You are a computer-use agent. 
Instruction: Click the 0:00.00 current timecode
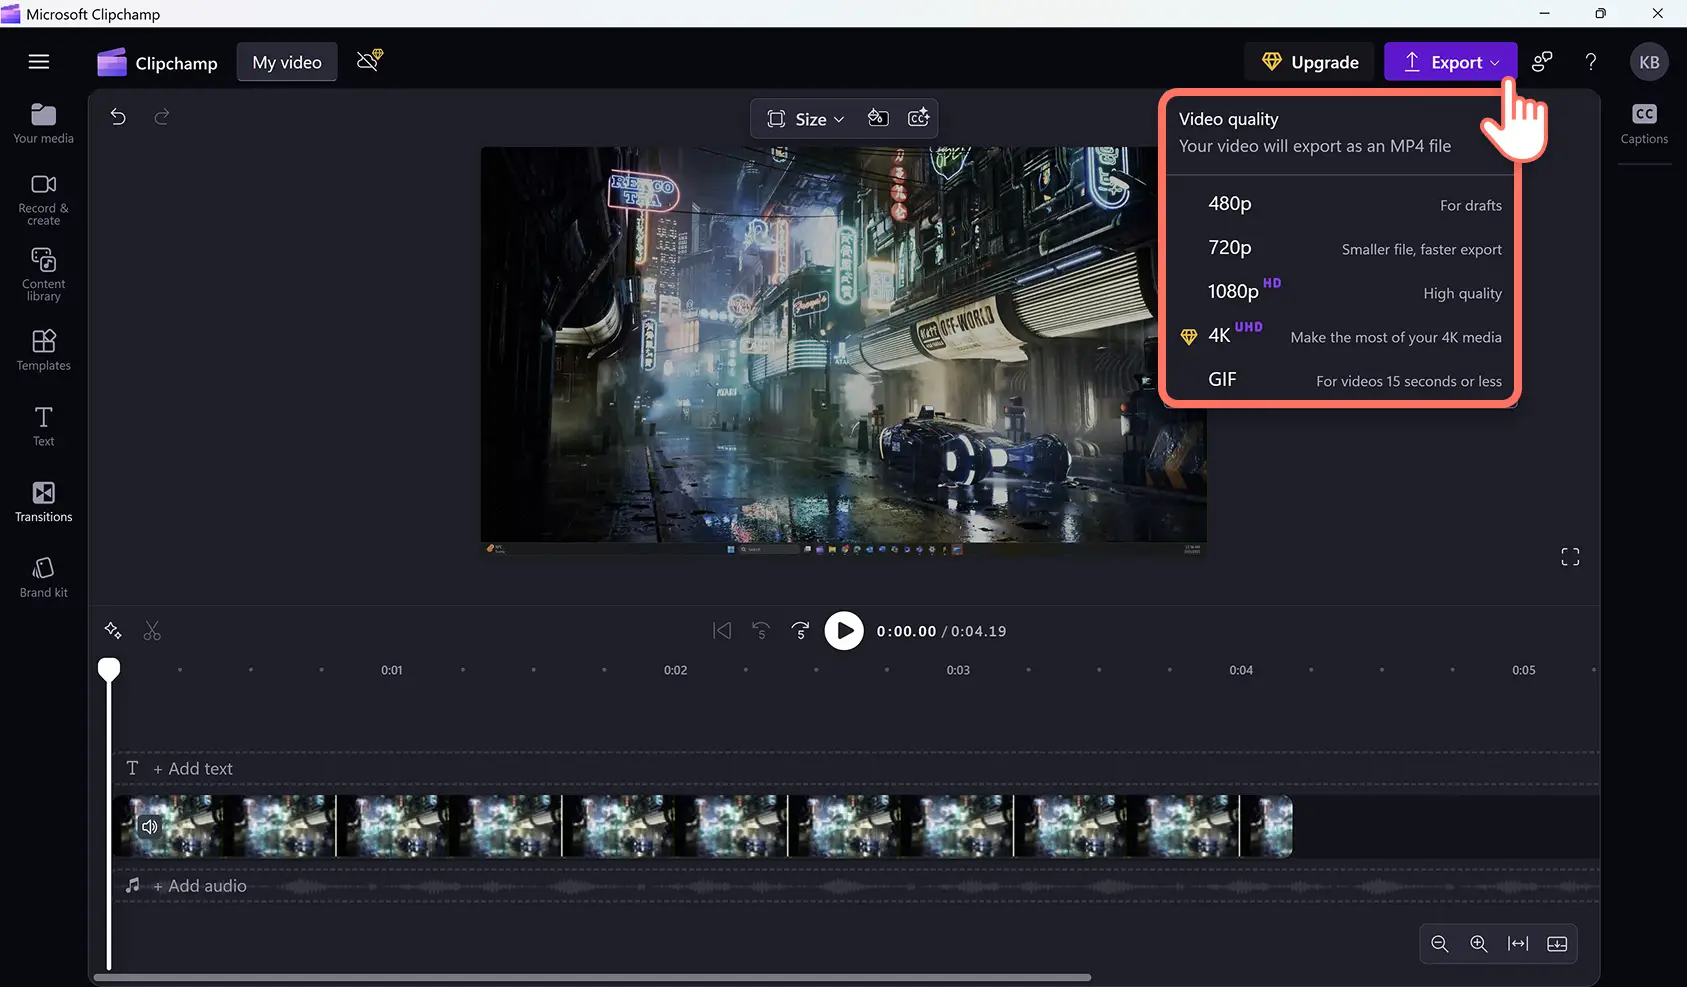tap(906, 631)
